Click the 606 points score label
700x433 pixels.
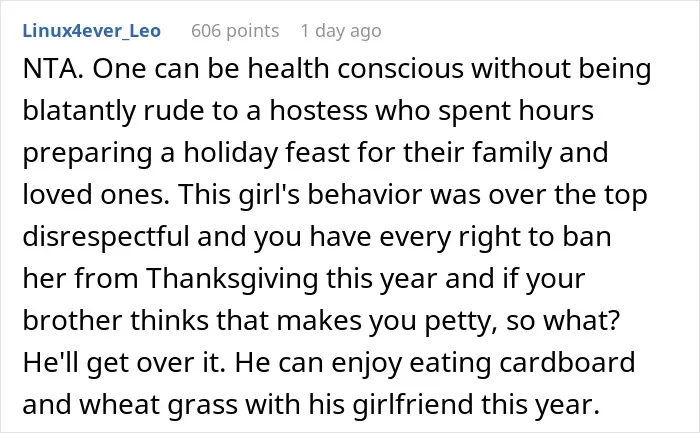tap(235, 31)
